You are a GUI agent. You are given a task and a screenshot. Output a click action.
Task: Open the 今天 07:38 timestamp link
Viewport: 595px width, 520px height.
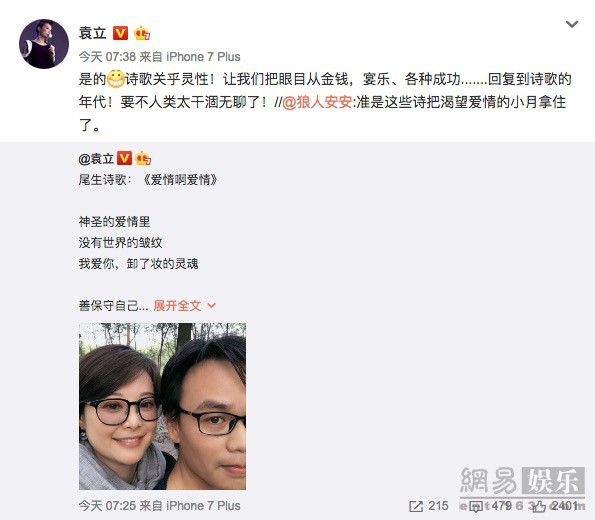click(x=107, y=57)
